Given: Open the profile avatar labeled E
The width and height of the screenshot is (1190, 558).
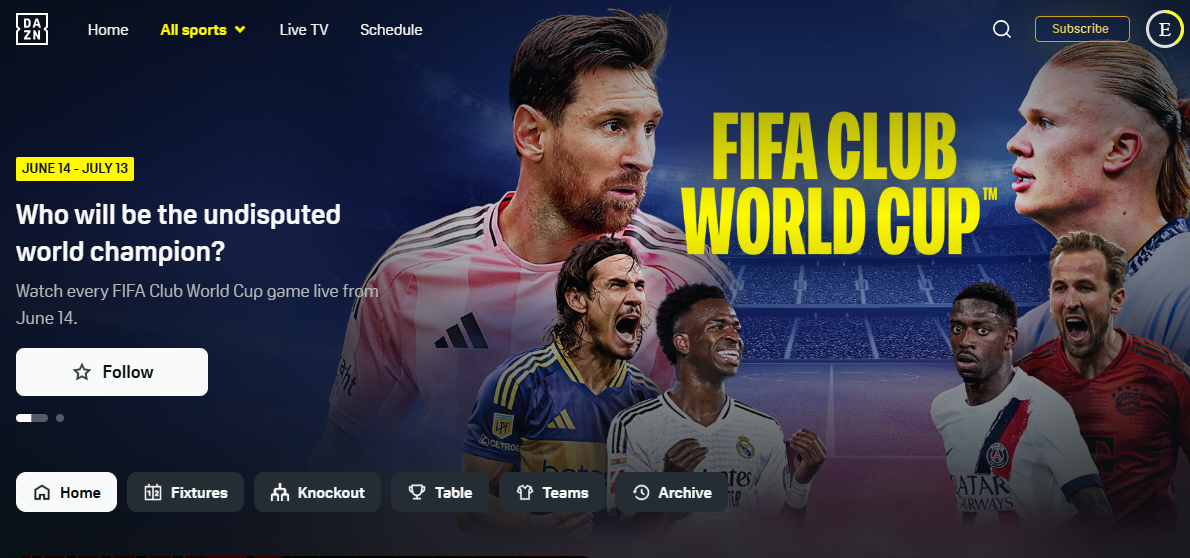Looking at the screenshot, I should point(1164,30).
